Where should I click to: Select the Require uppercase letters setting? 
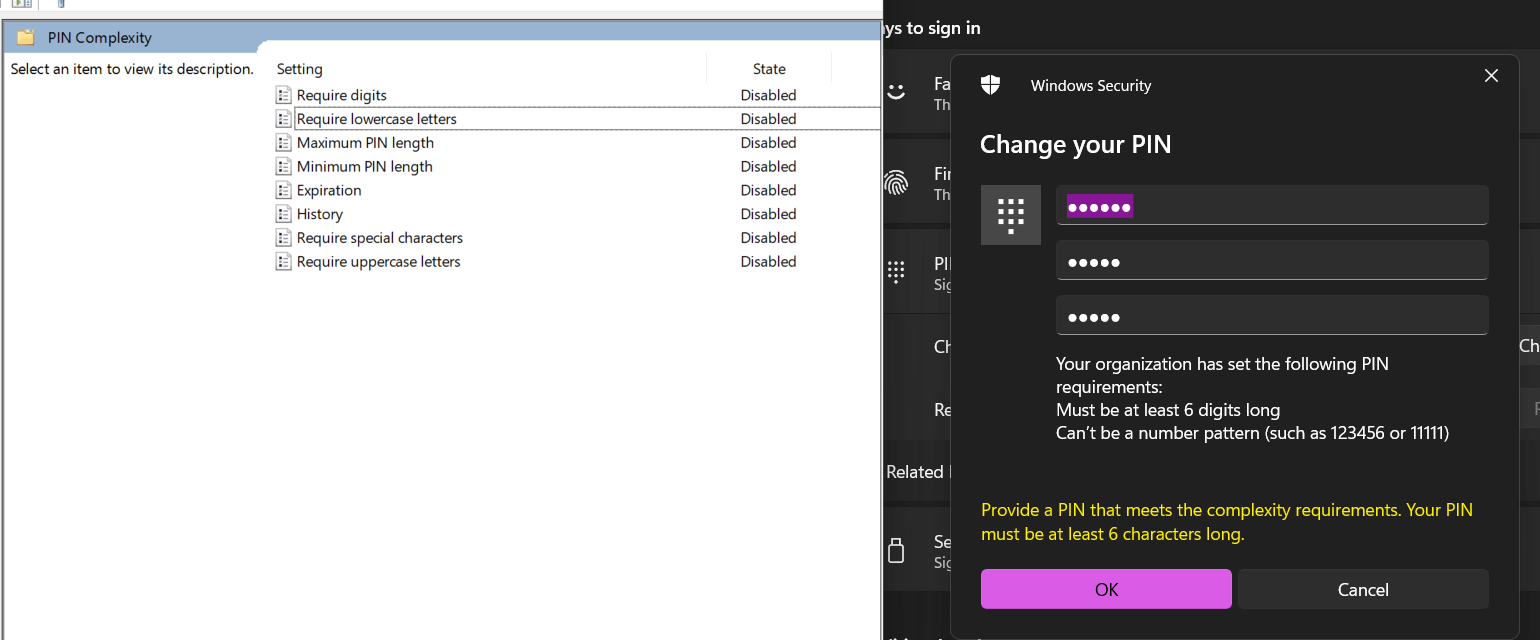point(379,262)
